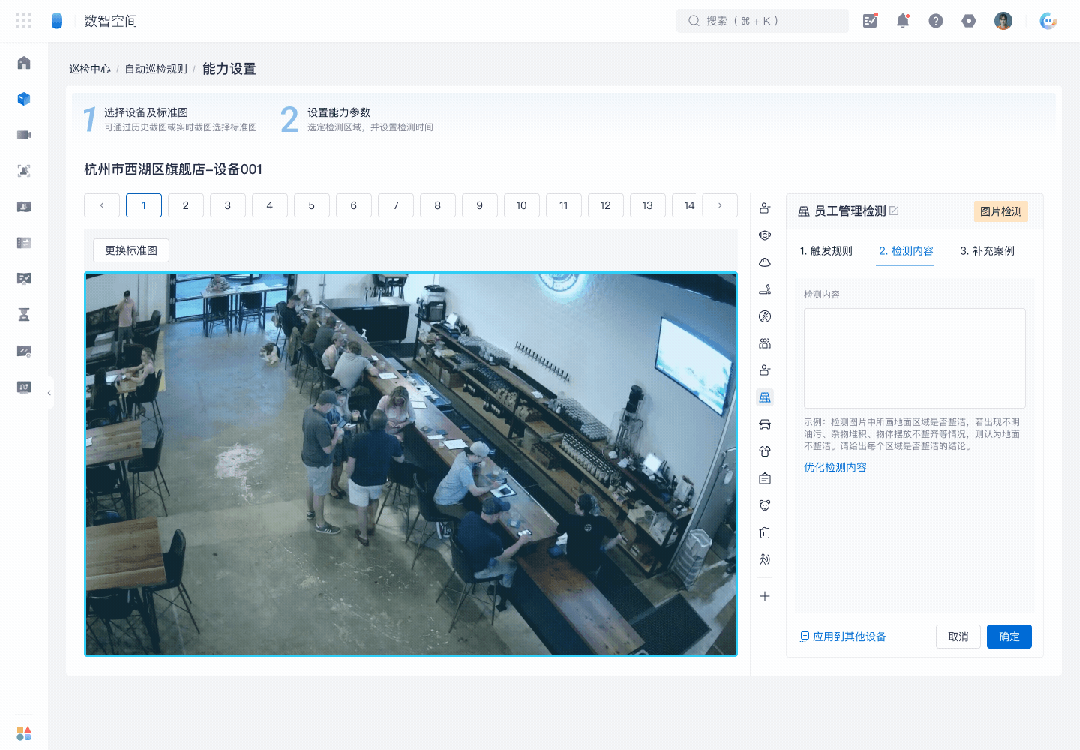Screen dimensions: 1080x750
Task: Open the app grid launcher icon
Action: [23, 21]
